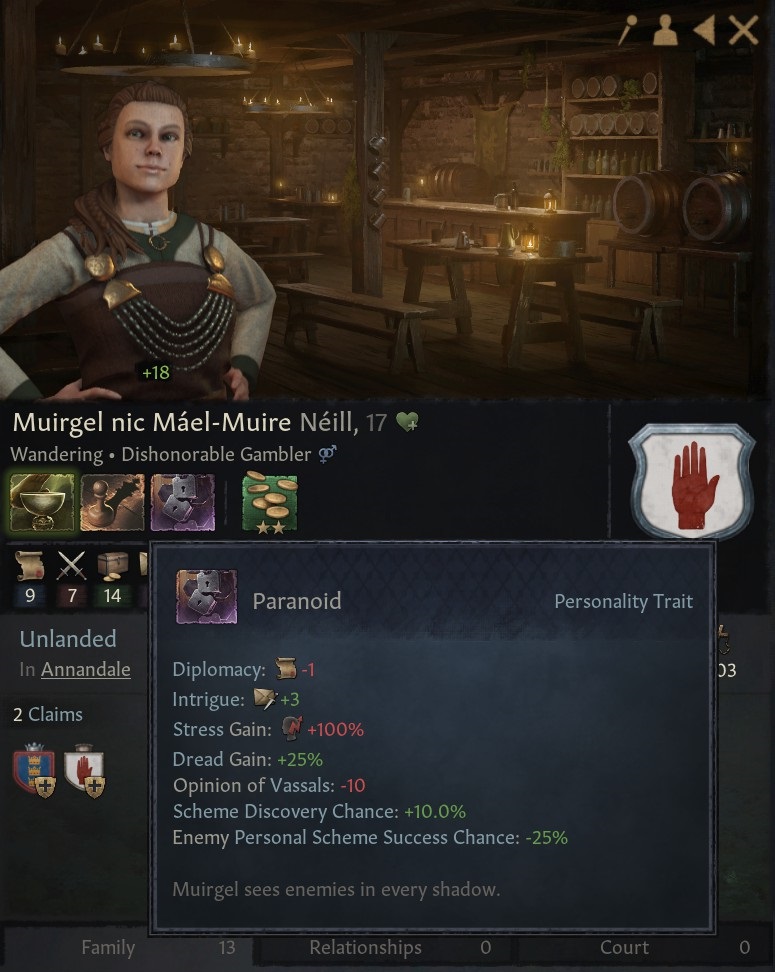Select the chess pawn personality trait icon
Screen dimensions: 775x972
pyautogui.click(x=112, y=503)
